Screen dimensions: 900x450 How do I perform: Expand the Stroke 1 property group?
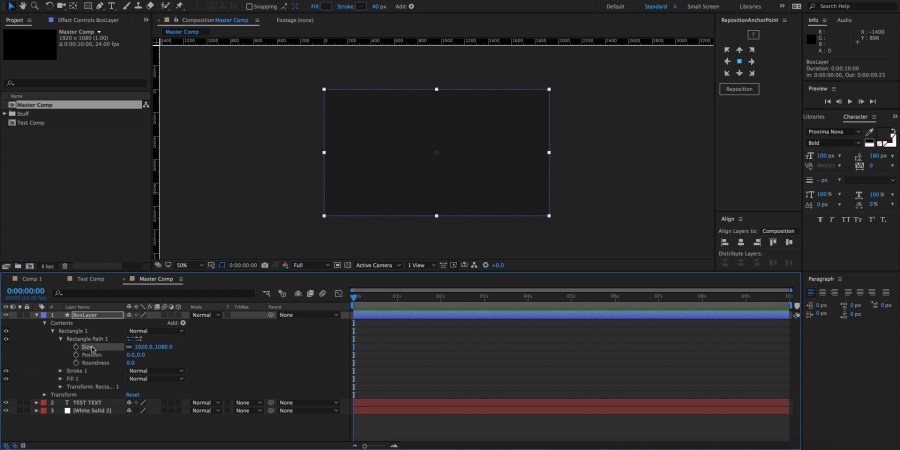(61, 371)
